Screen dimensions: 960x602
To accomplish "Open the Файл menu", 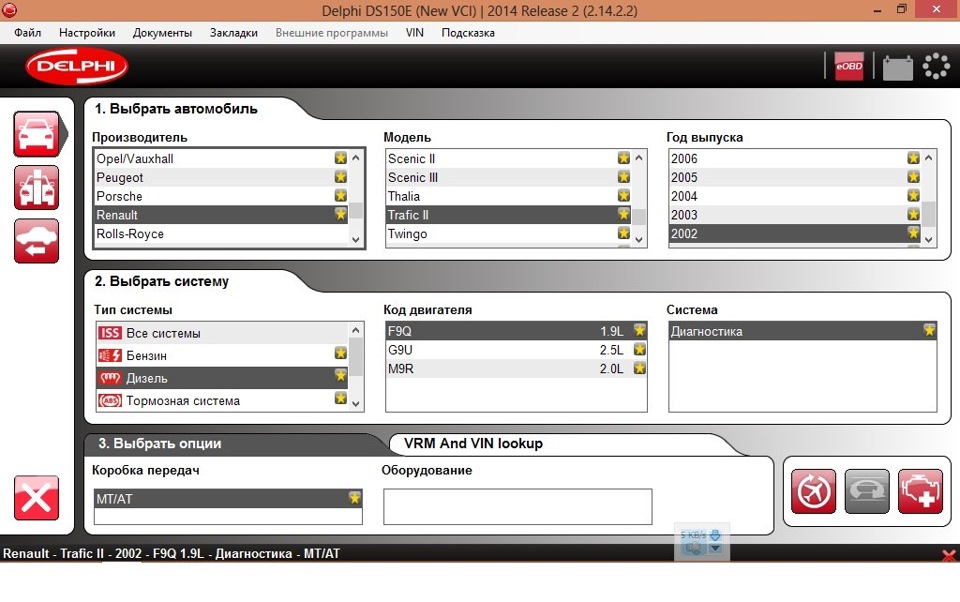I will pos(28,33).
